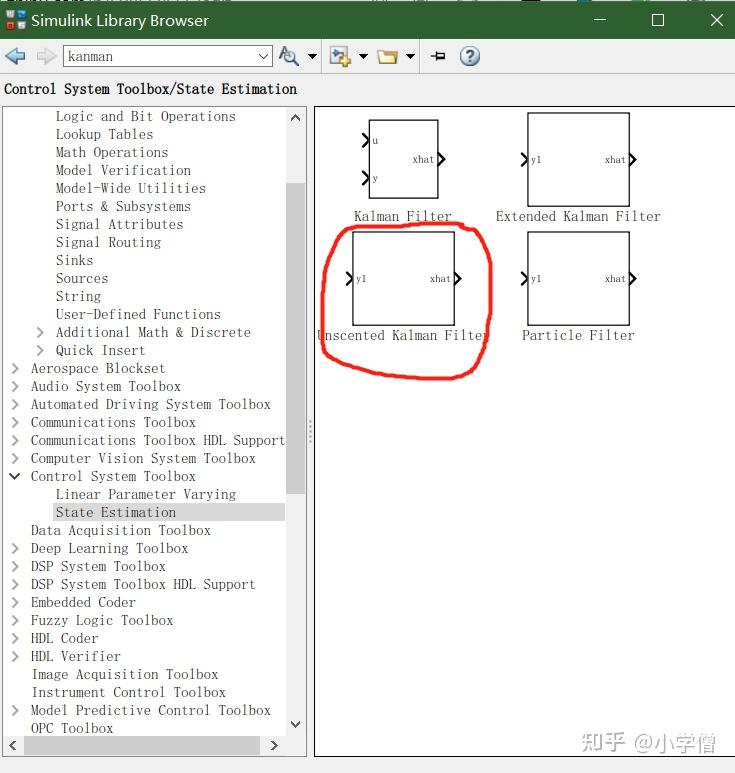The image size is (735, 773).
Task: Select Sinks in the library tree
Action: [74, 260]
